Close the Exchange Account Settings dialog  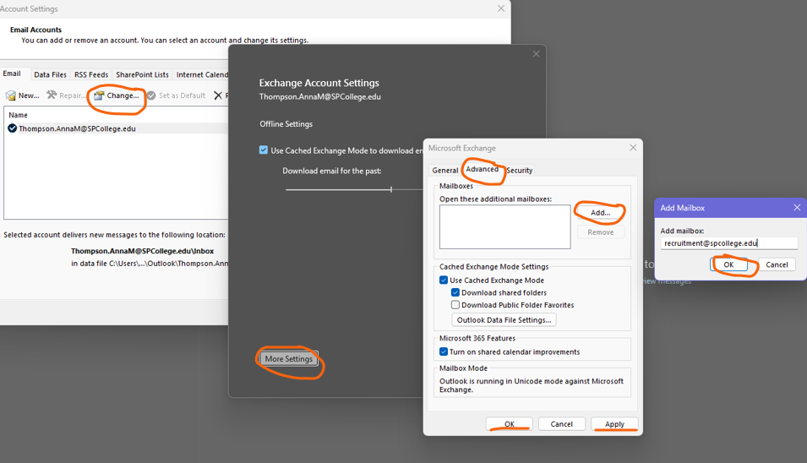click(x=536, y=54)
